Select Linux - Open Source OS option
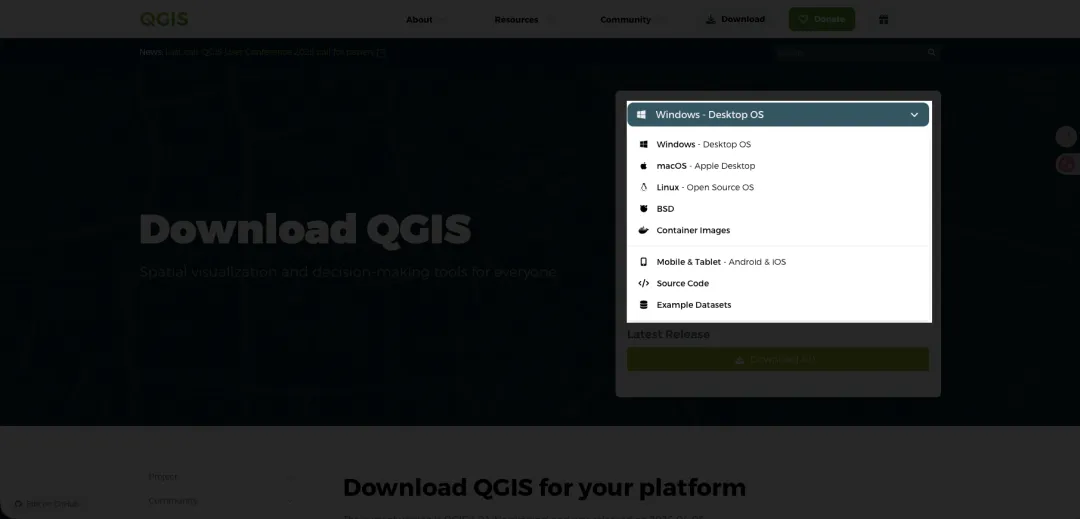 coord(779,187)
